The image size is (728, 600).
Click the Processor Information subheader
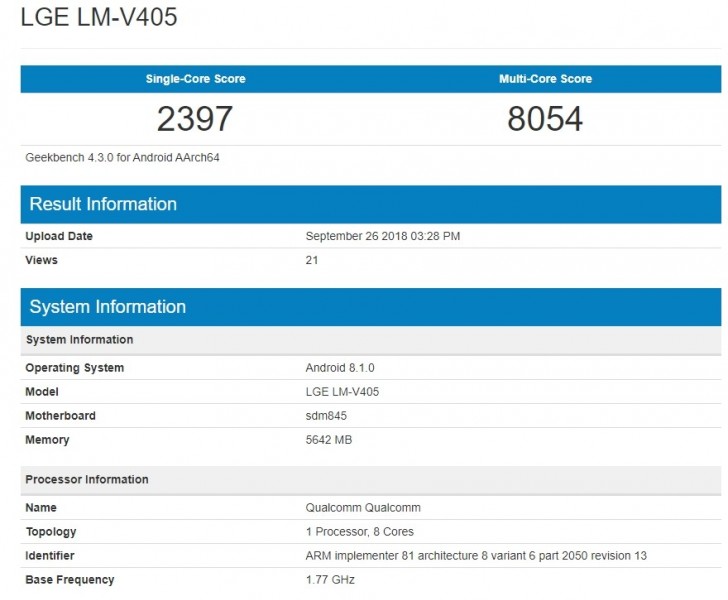coord(87,480)
